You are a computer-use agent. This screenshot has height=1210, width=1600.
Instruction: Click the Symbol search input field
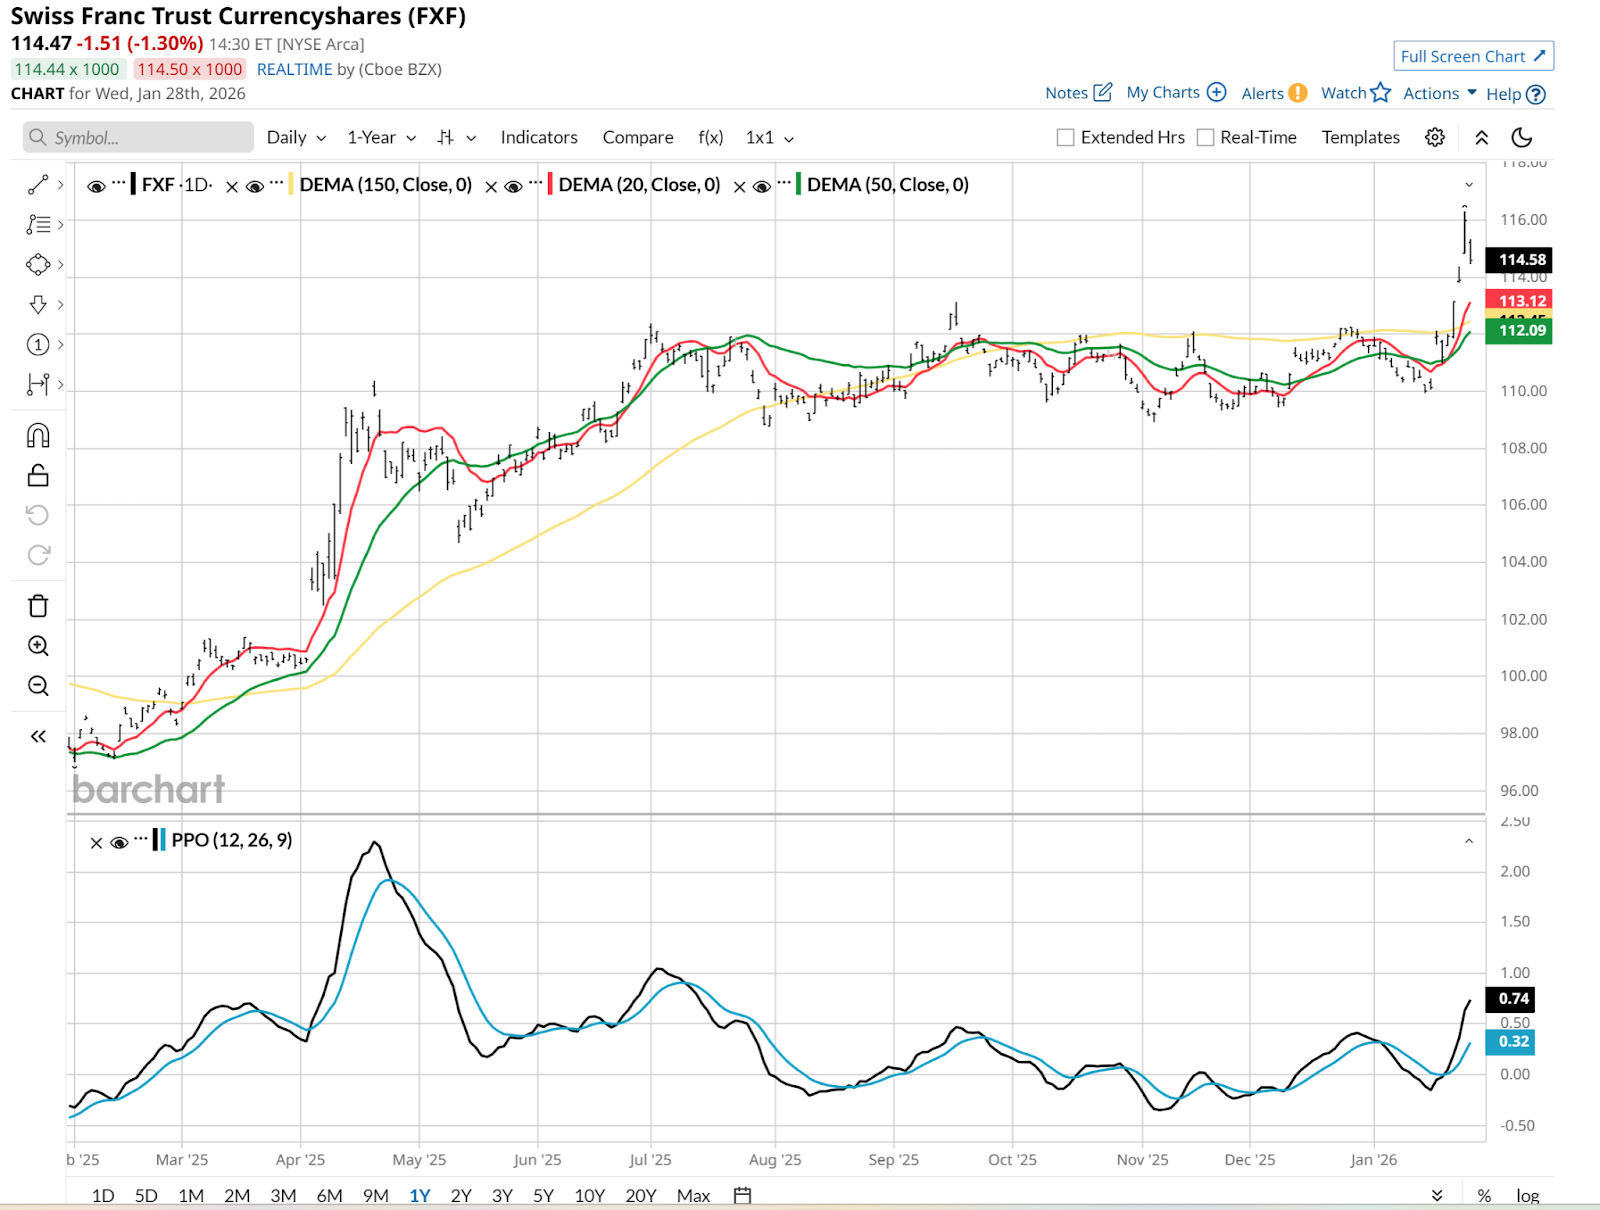tap(140, 138)
